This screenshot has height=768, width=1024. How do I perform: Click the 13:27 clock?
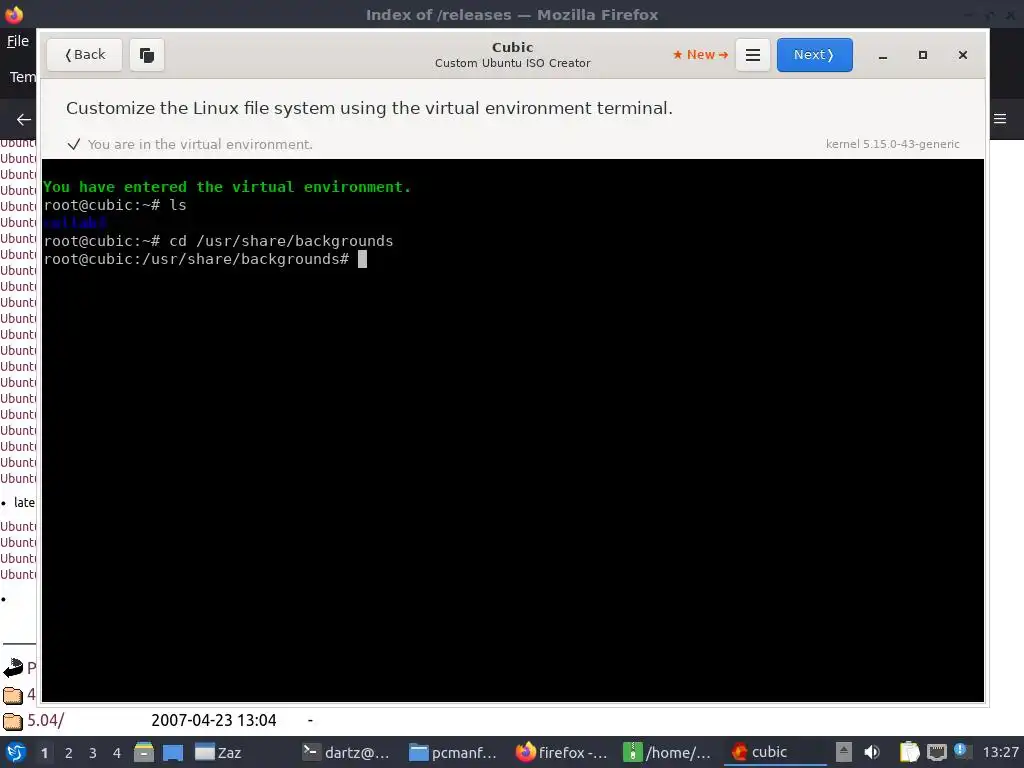(1000, 752)
